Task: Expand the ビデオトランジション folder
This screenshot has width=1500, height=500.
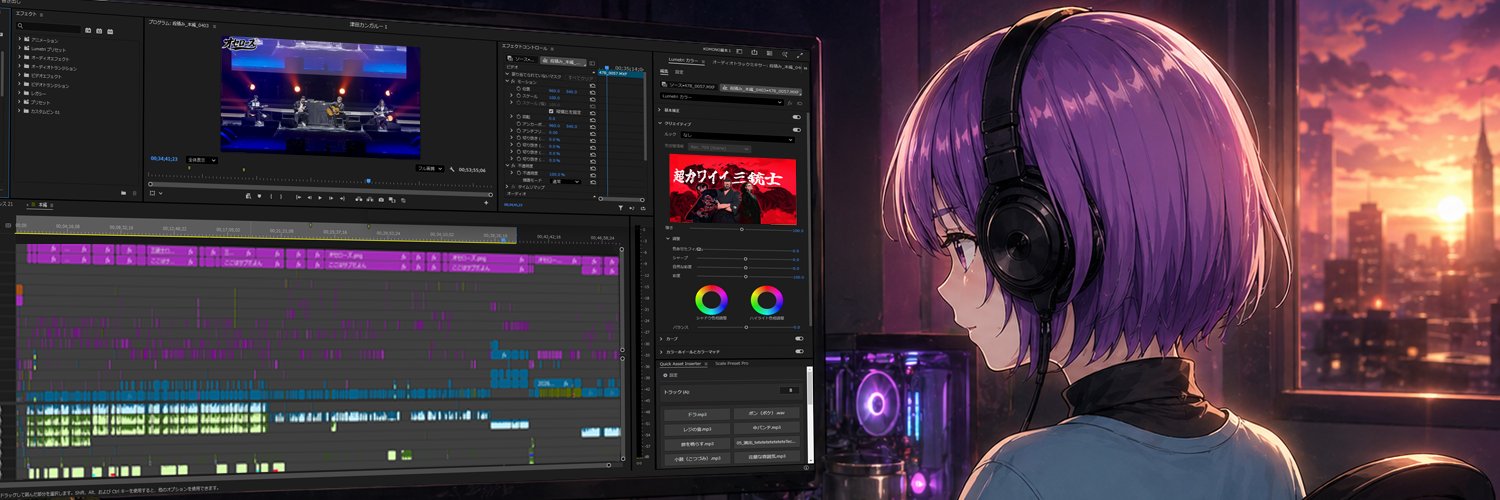Action: coord(20,85)
